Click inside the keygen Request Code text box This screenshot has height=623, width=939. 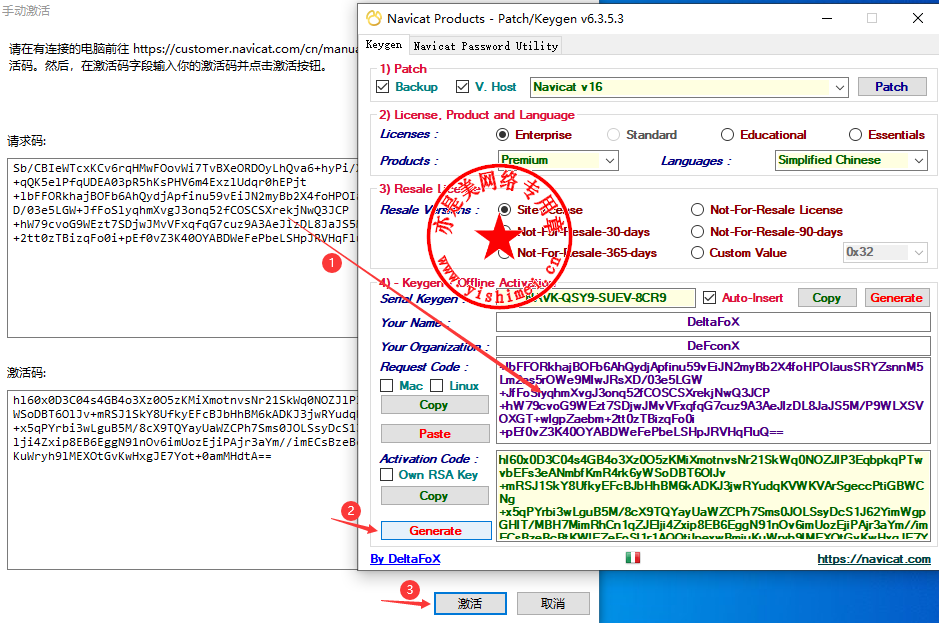click(713, 400)
